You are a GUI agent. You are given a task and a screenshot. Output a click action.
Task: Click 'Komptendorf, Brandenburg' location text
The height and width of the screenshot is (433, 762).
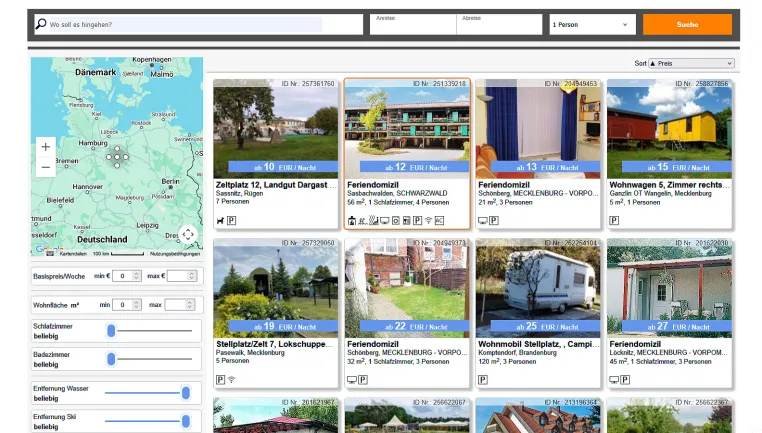(518, 353)
